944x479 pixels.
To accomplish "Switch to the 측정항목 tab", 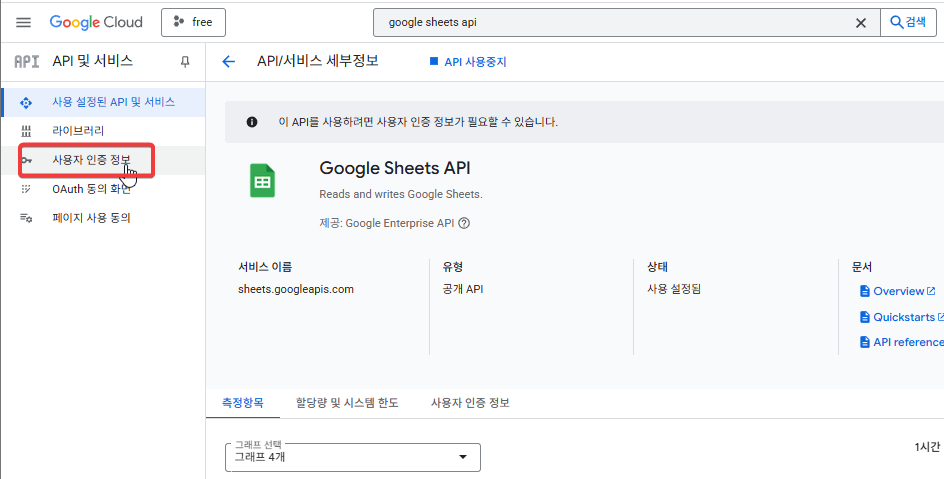I will click(x=243, y=403).
